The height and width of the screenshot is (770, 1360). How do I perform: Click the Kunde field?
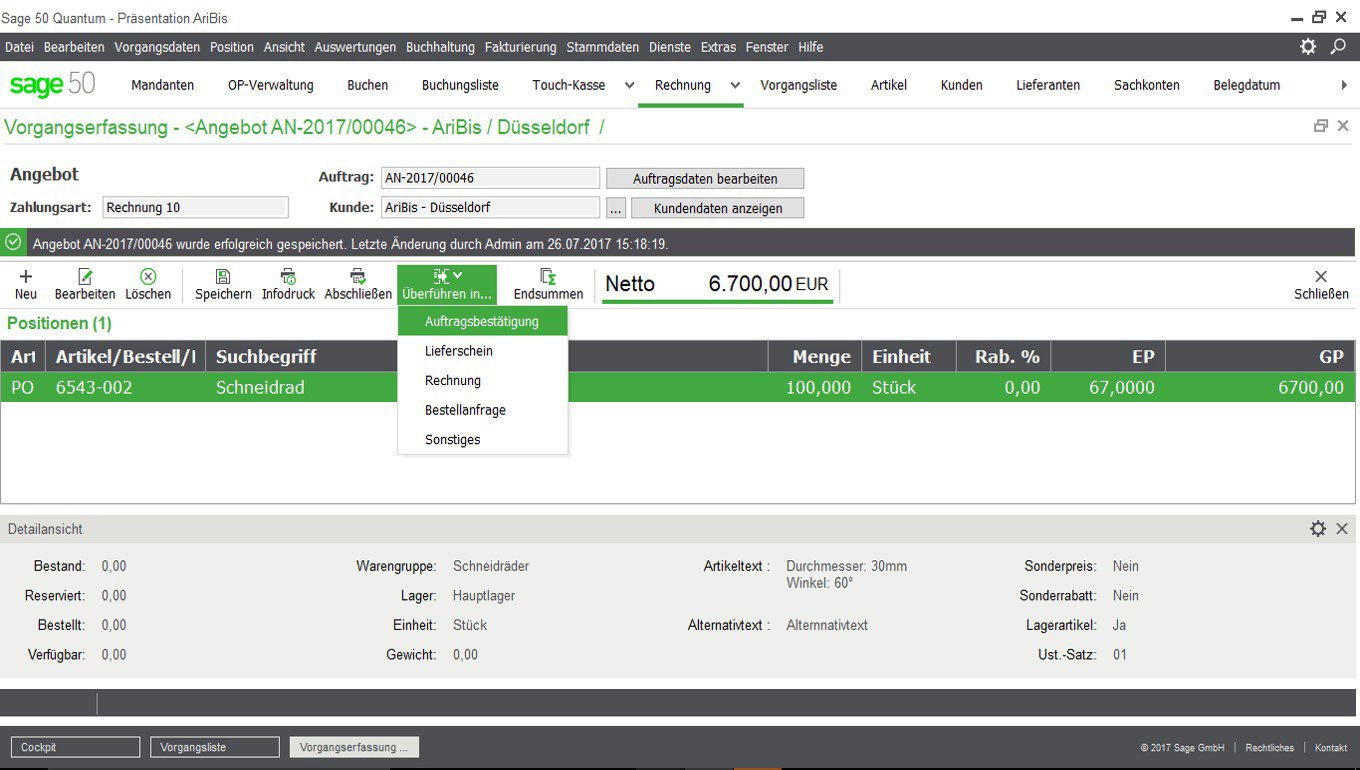(490, 208)
